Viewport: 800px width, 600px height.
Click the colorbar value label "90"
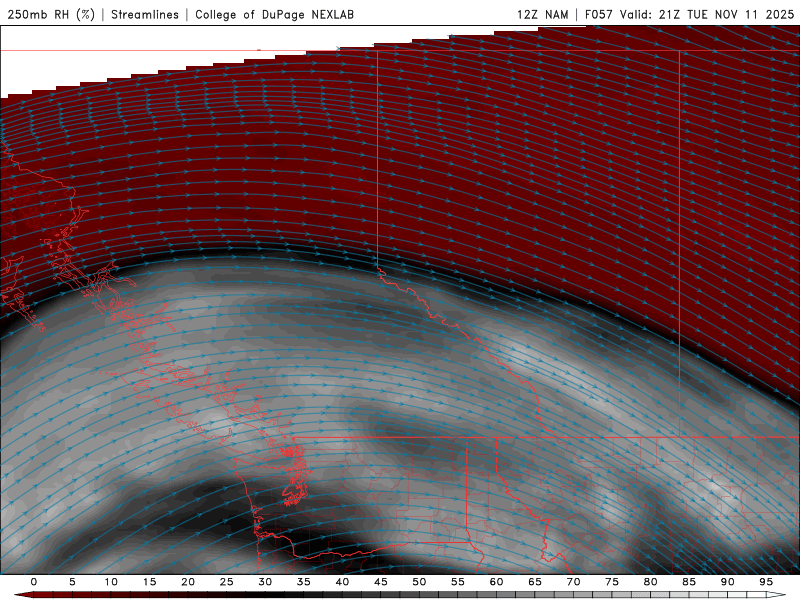[x=727, y=582]
